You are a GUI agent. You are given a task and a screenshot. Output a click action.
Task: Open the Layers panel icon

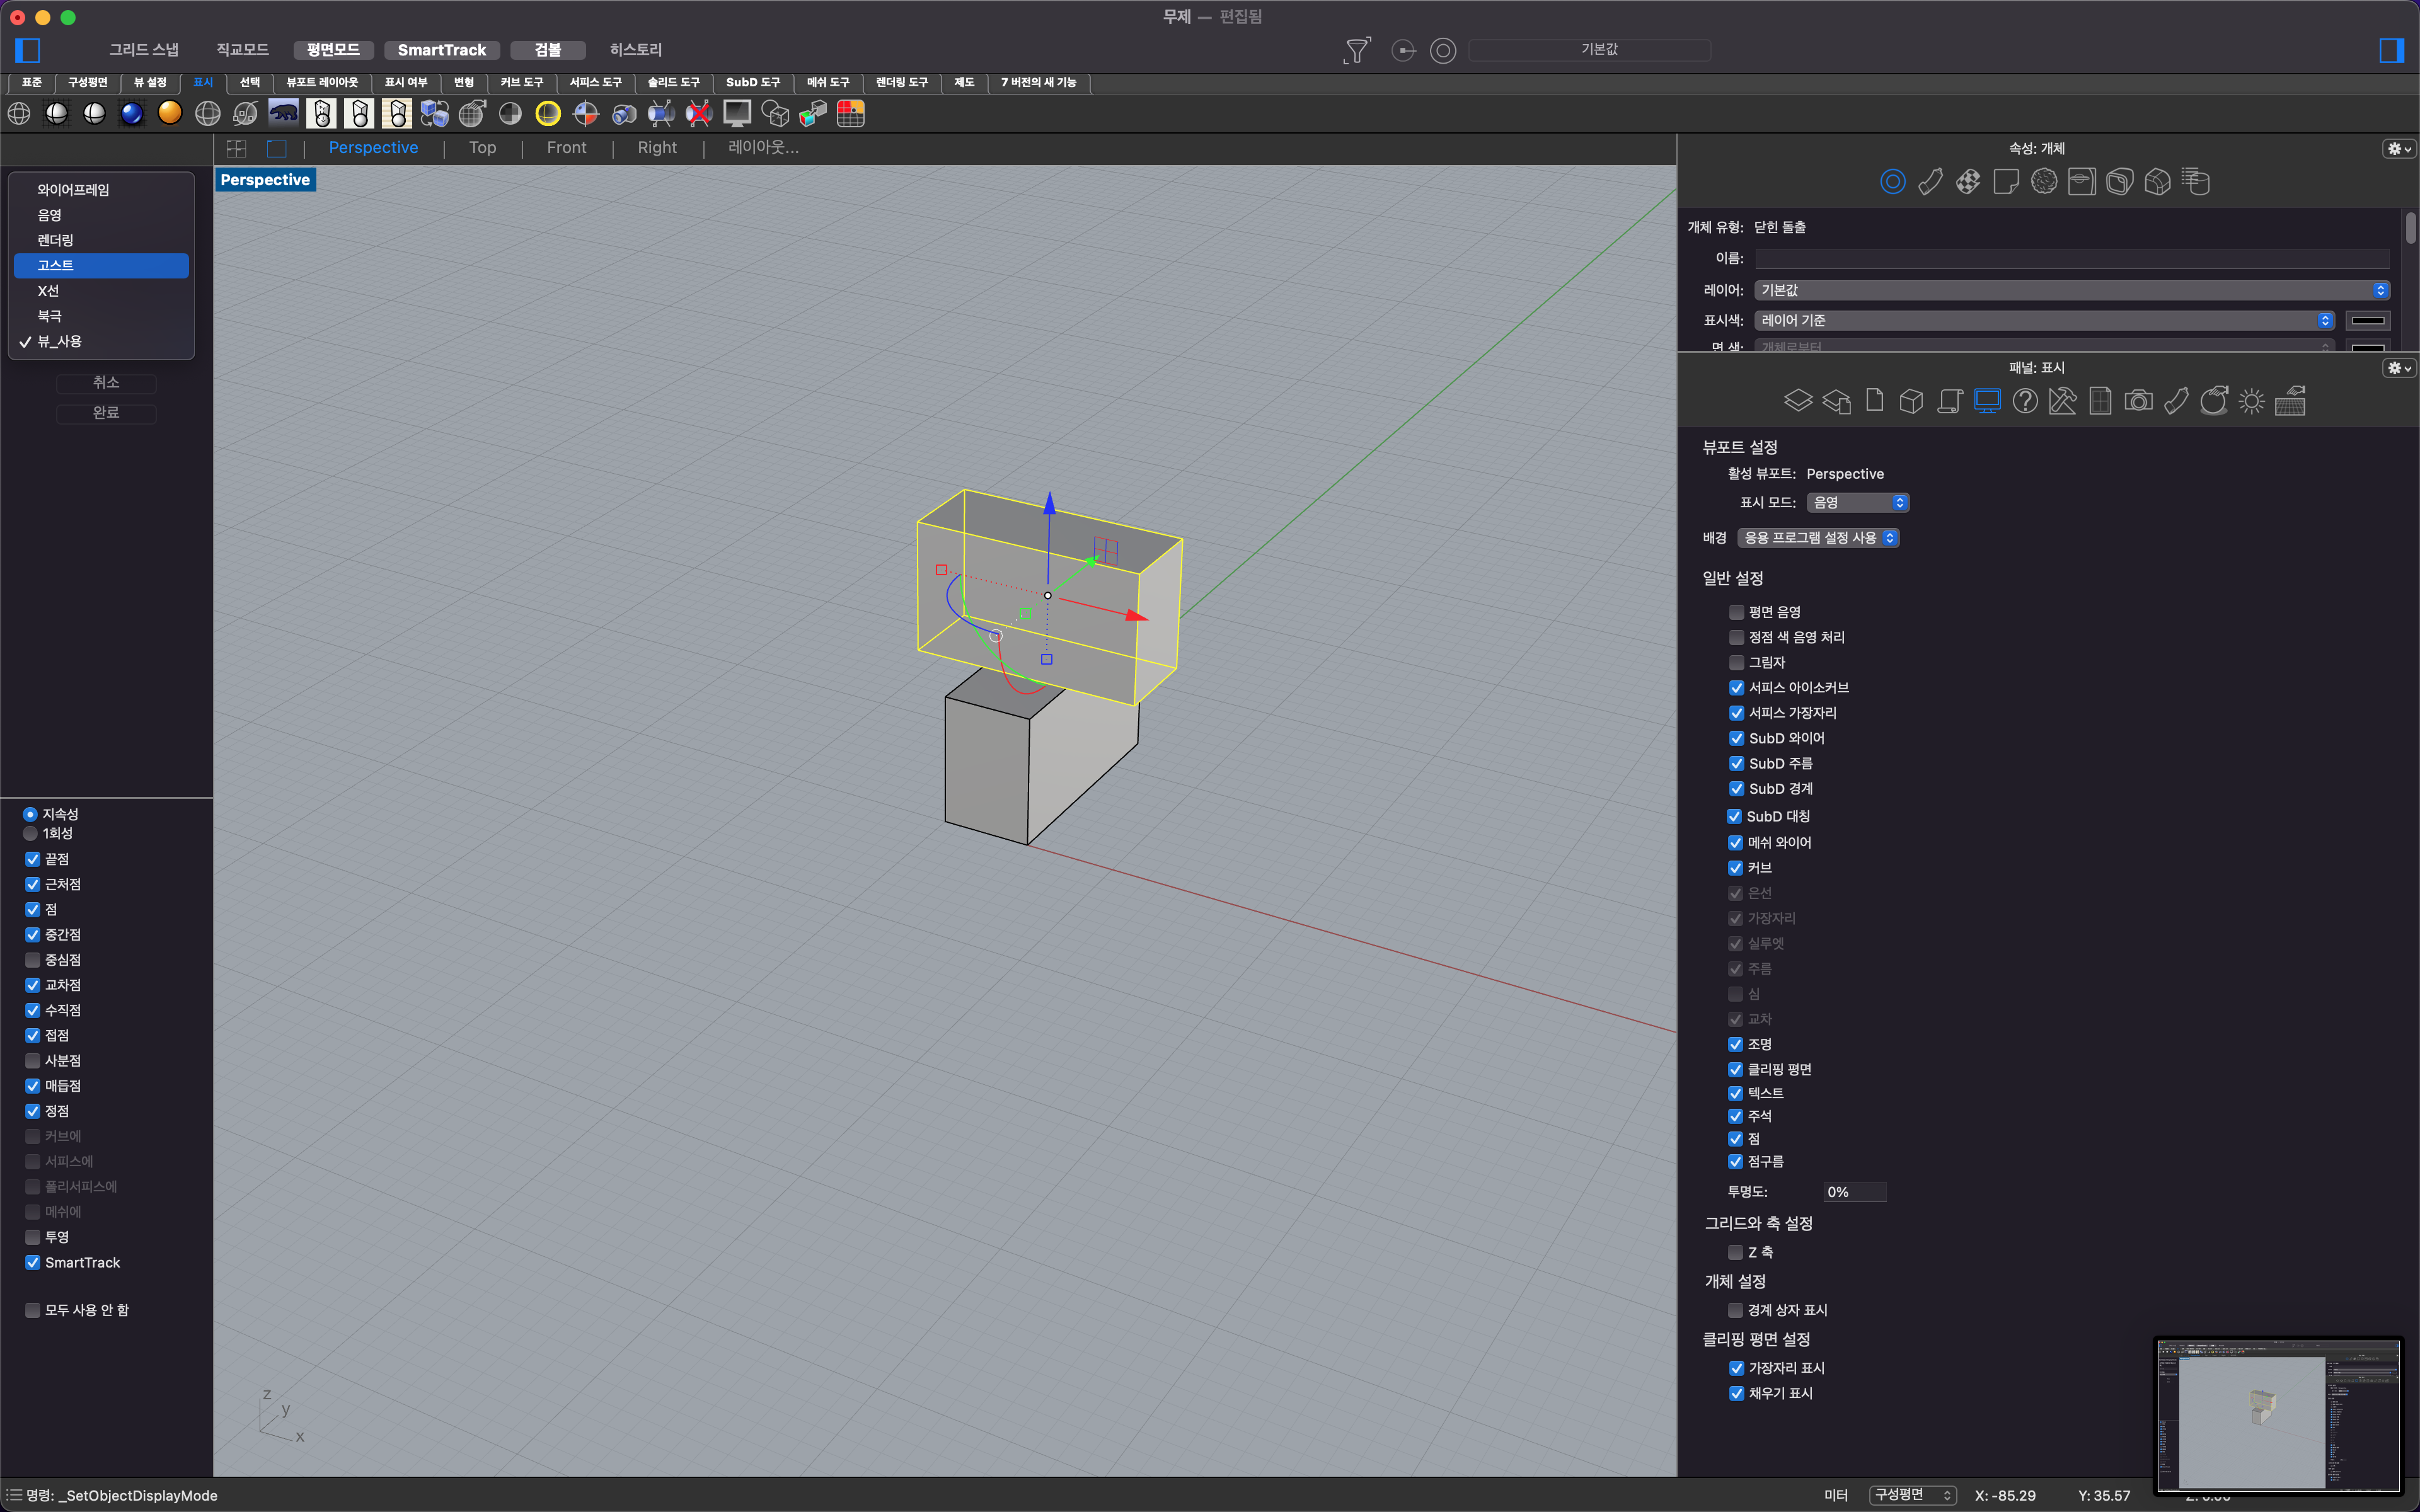[1798, 401]
